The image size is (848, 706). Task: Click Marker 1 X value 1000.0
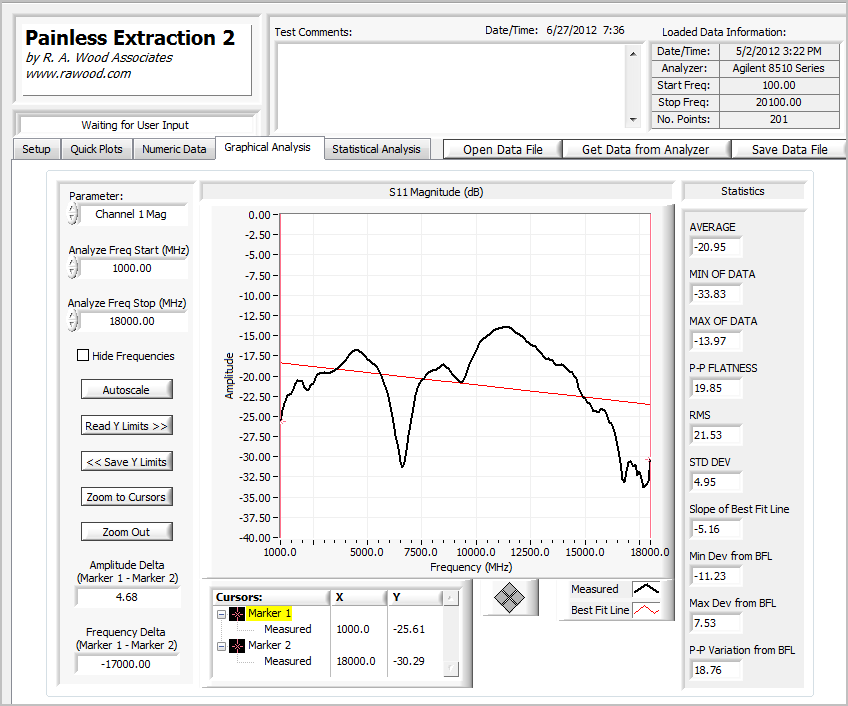tap(353, 629)
